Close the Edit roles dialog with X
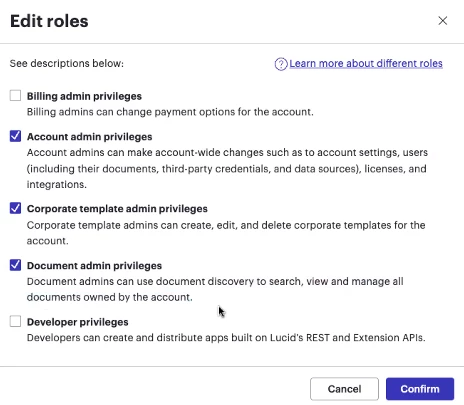Viewport: 464px width, 405px height. click(x=442, y=21)
